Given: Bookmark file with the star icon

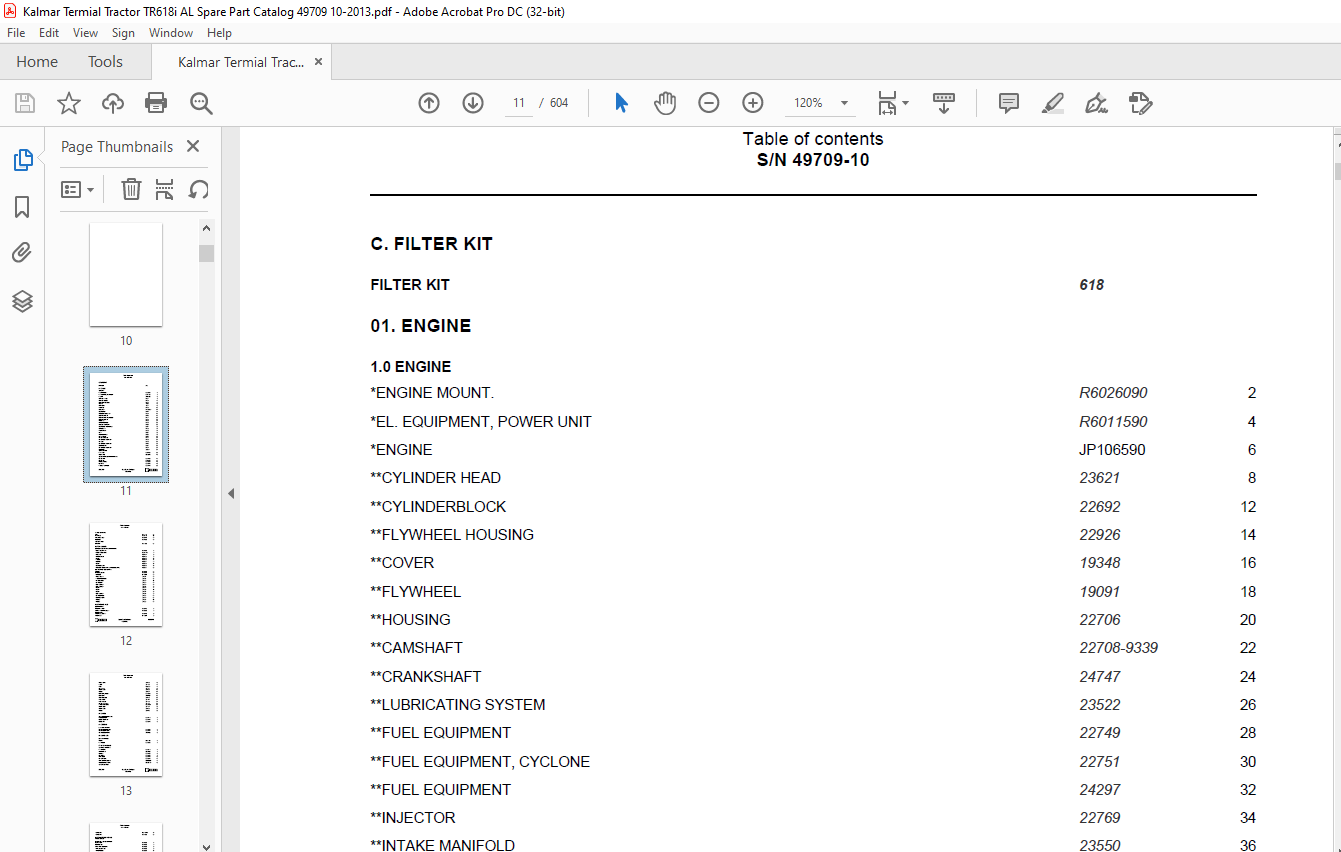Looking at the screenshot, I should click(69, 103).
